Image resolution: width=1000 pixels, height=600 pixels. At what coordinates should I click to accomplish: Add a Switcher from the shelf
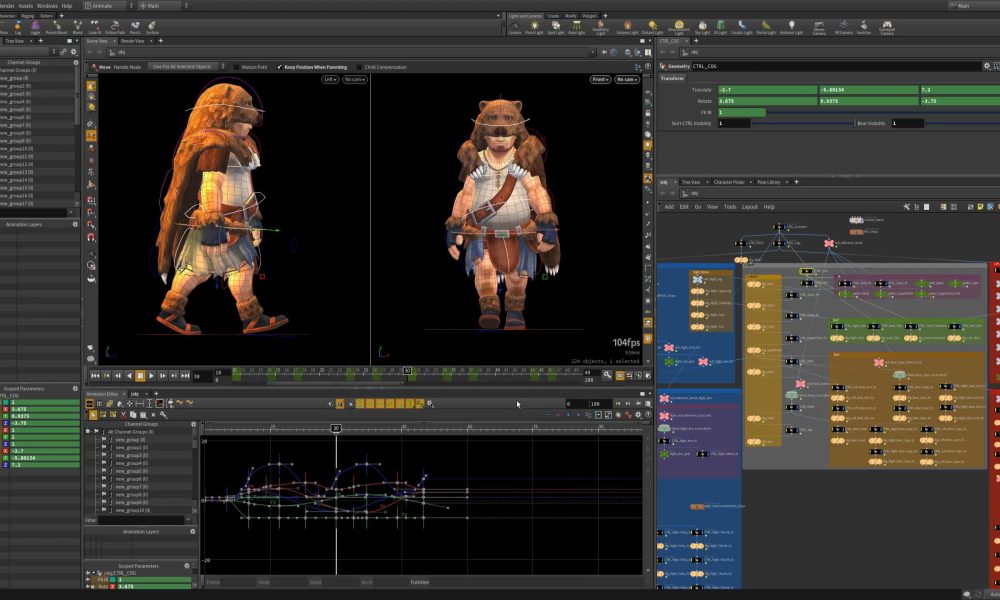pos(864,27)
